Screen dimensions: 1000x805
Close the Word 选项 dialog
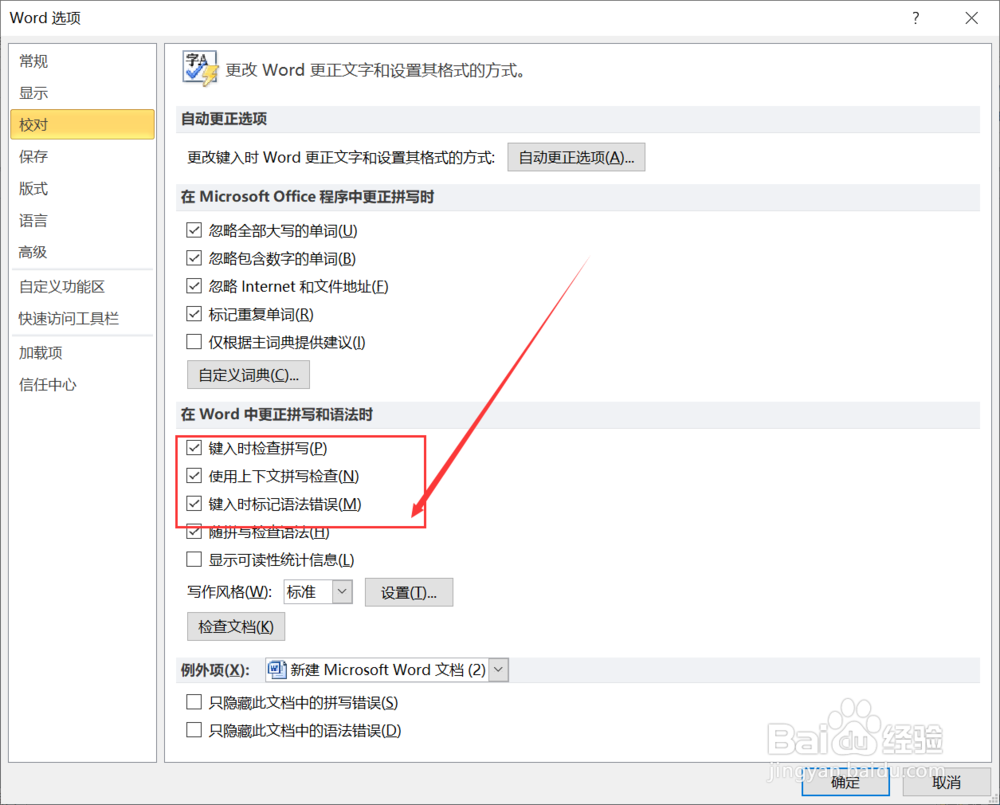pos(971,18)
